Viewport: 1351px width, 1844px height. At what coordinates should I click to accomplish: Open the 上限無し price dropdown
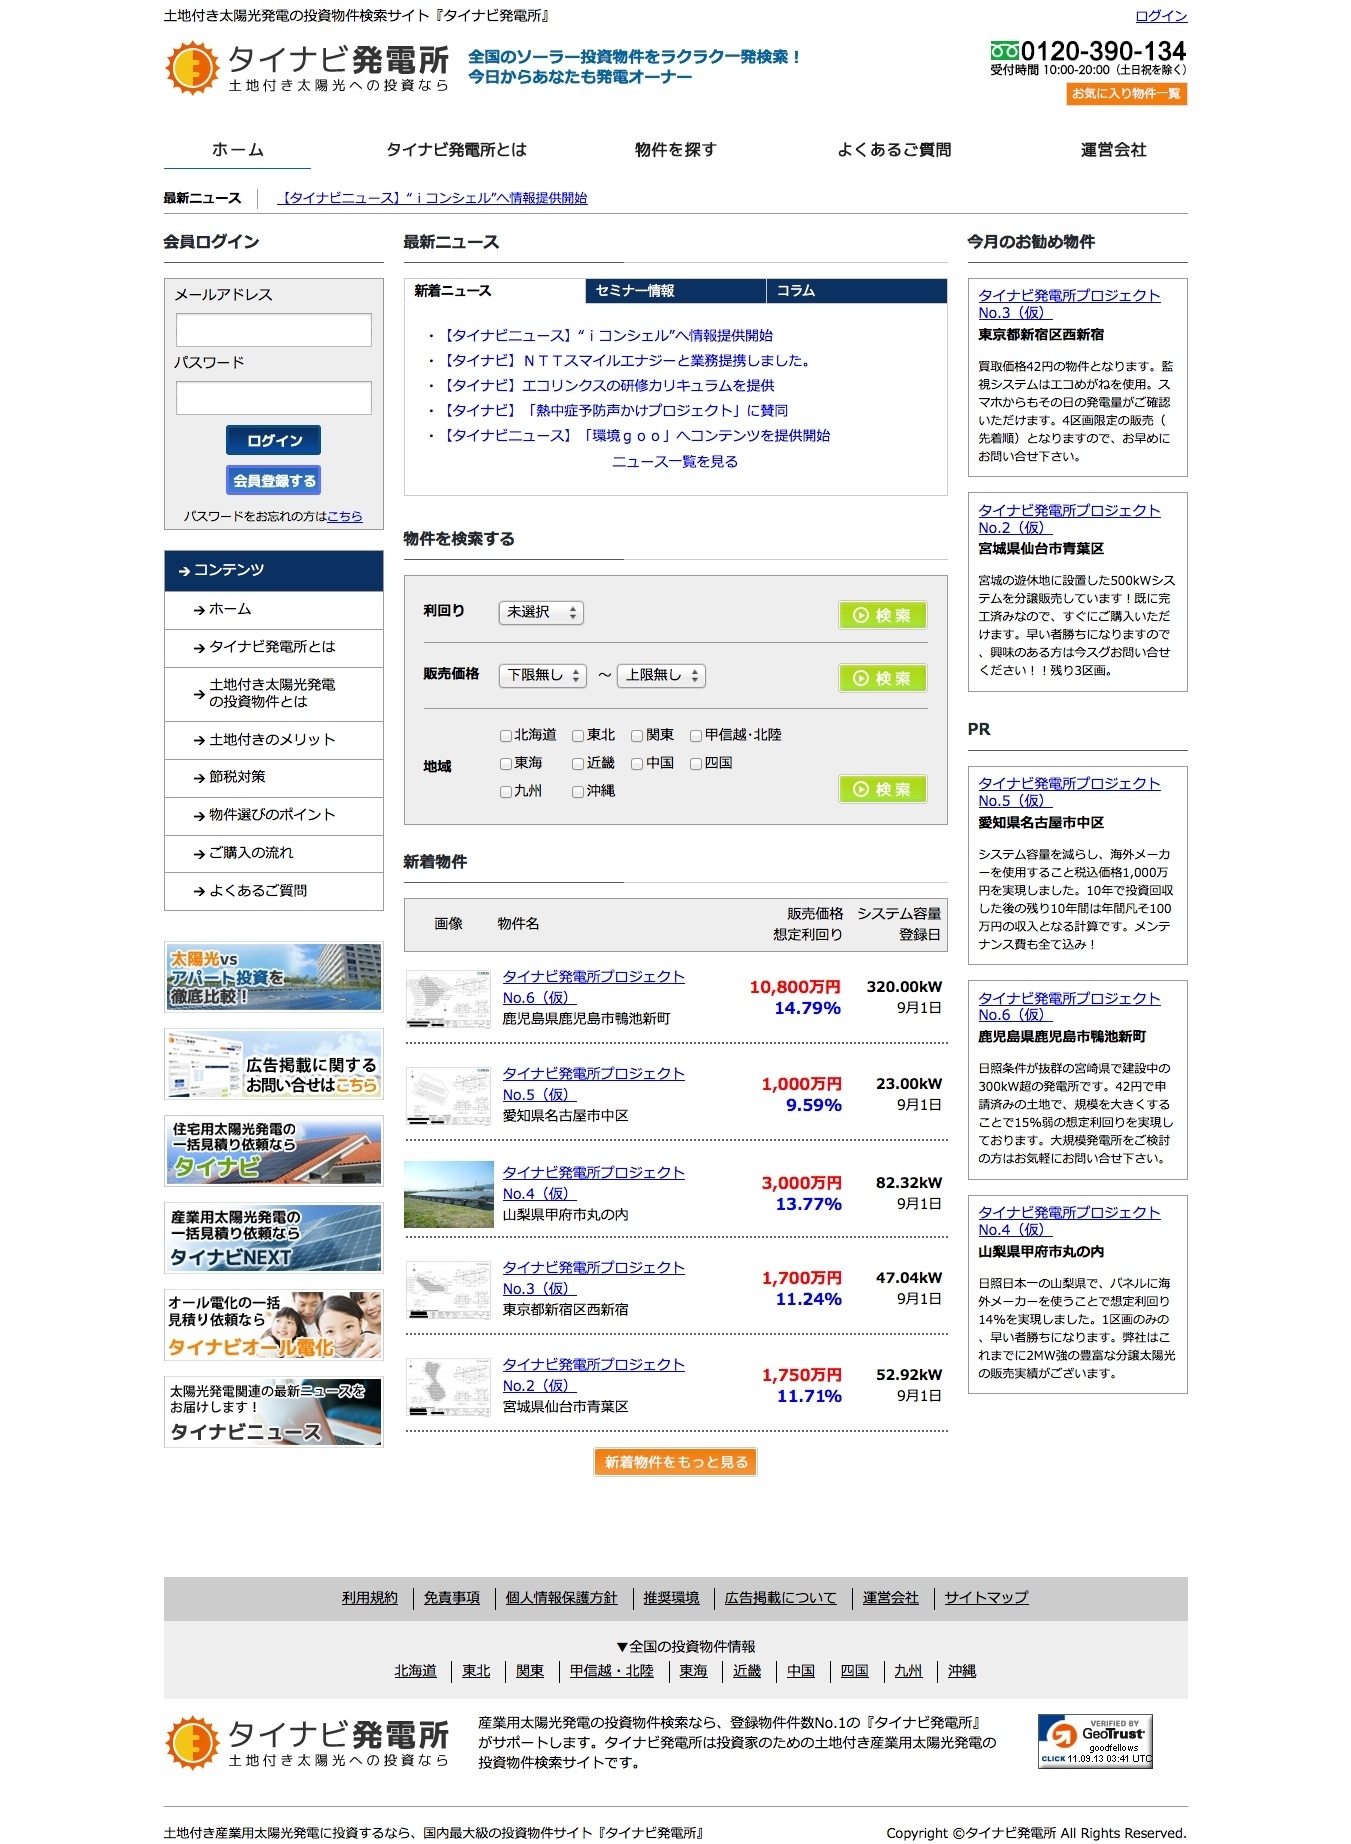coord(661,675)
